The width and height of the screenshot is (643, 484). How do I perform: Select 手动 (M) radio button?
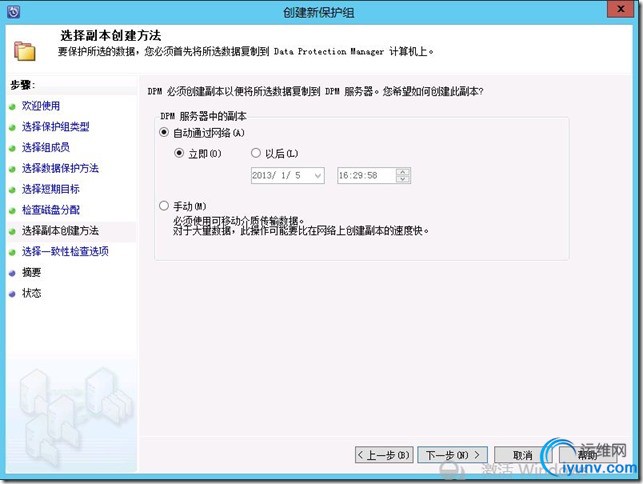(164, 205)
